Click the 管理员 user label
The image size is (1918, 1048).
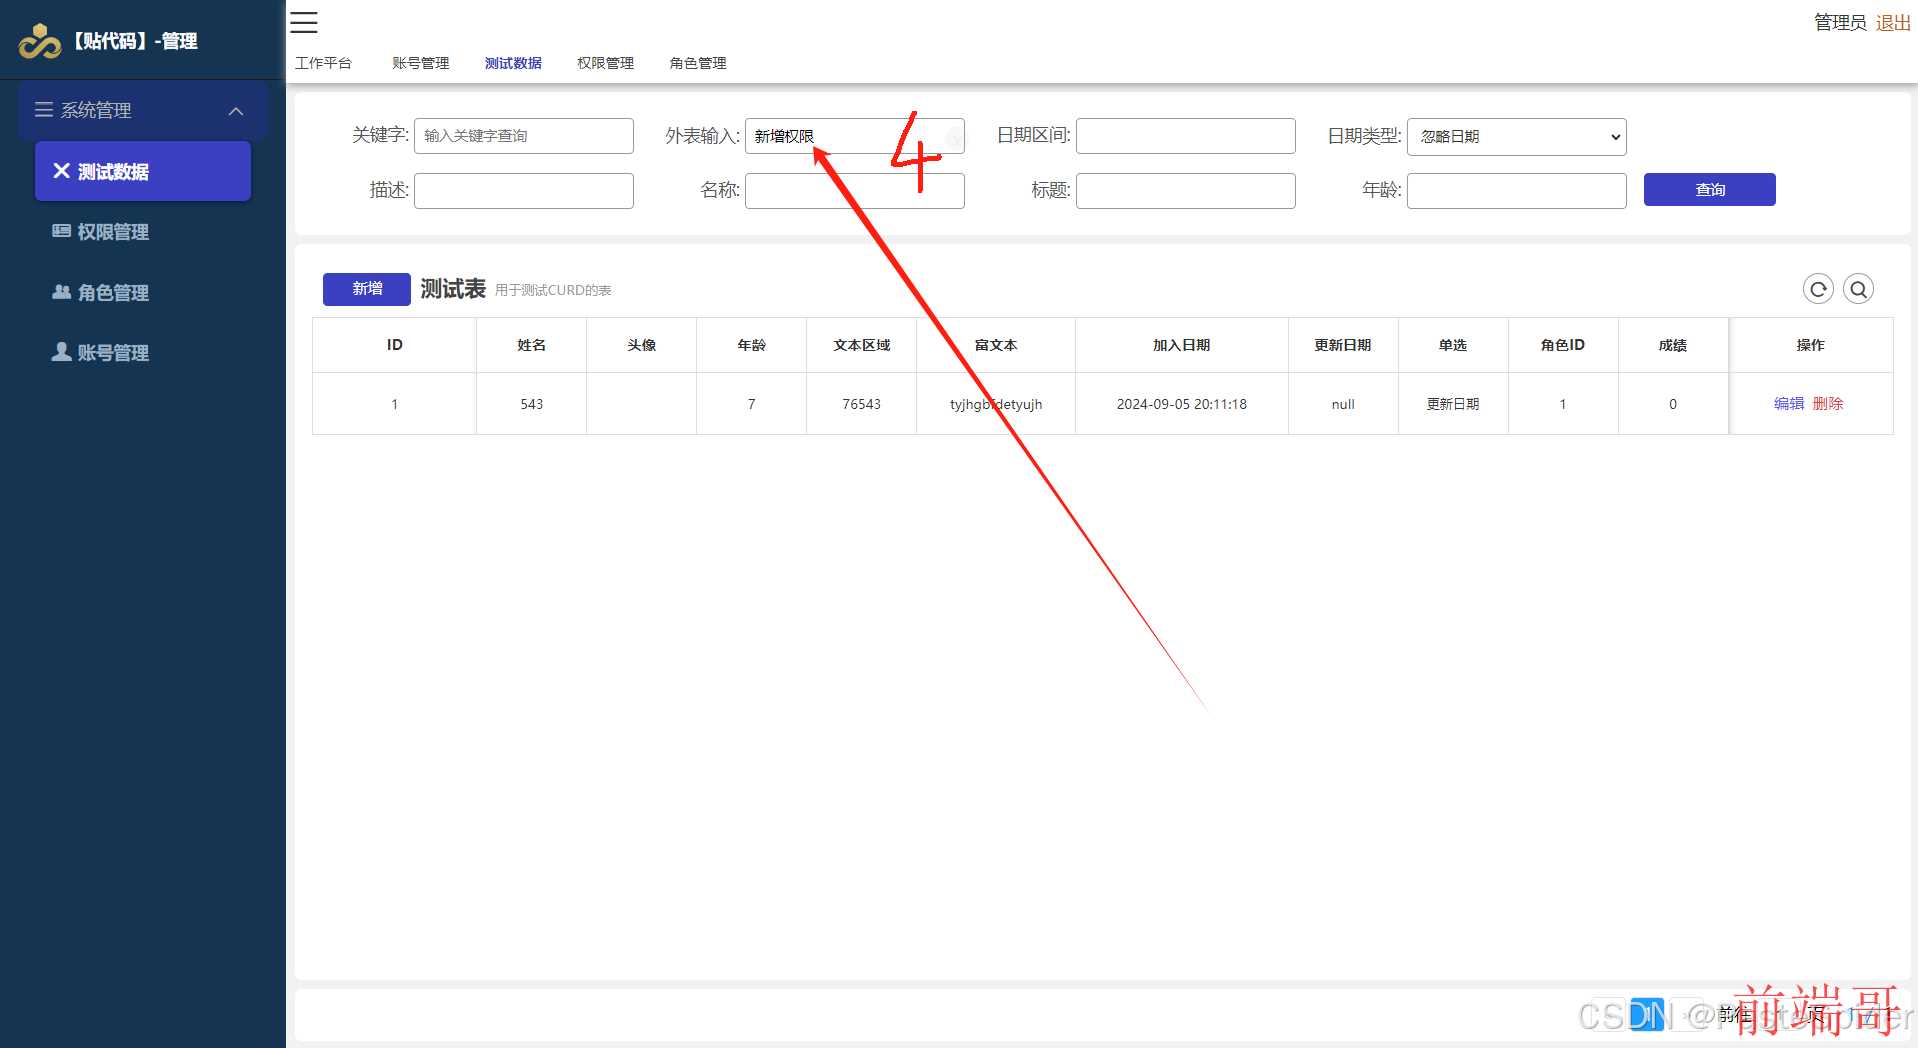point(1840,22)
